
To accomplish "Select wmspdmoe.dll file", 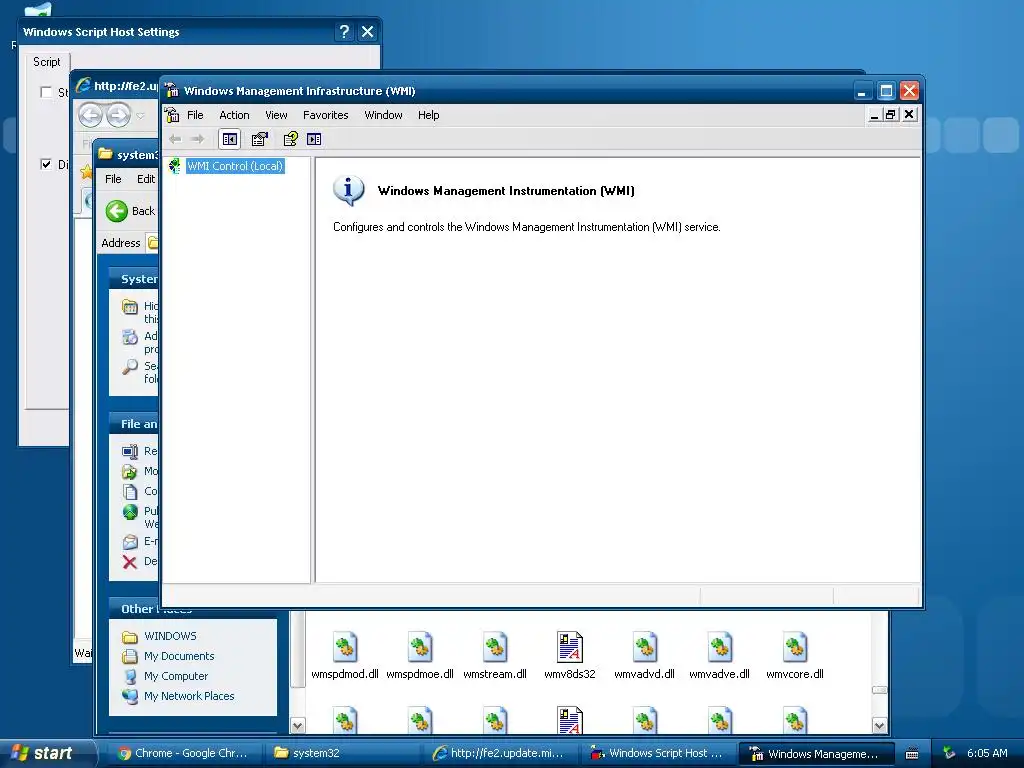I will (x=420, y=656).
